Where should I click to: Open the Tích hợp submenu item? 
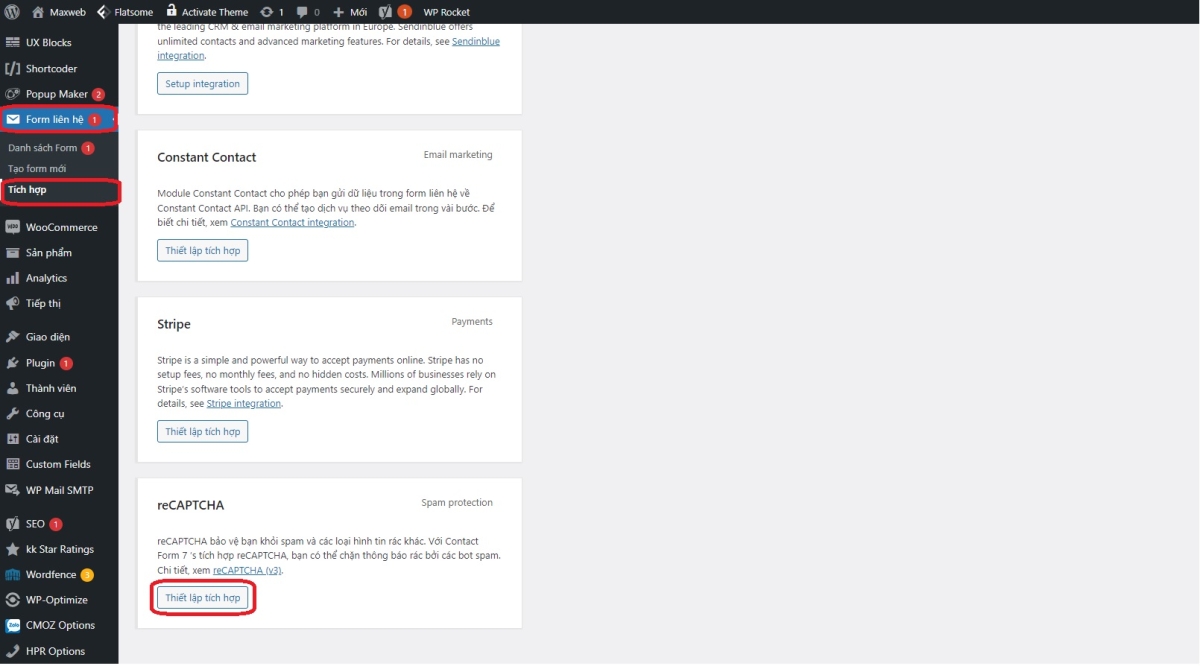pyautogui.click(x=27, y=190)
